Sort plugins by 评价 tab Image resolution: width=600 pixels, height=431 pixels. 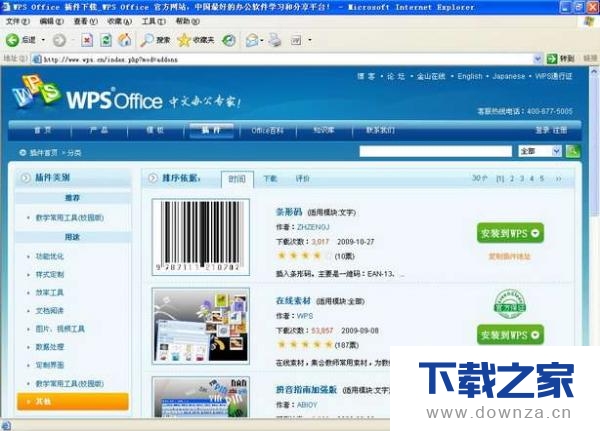[x=303, y=179]
